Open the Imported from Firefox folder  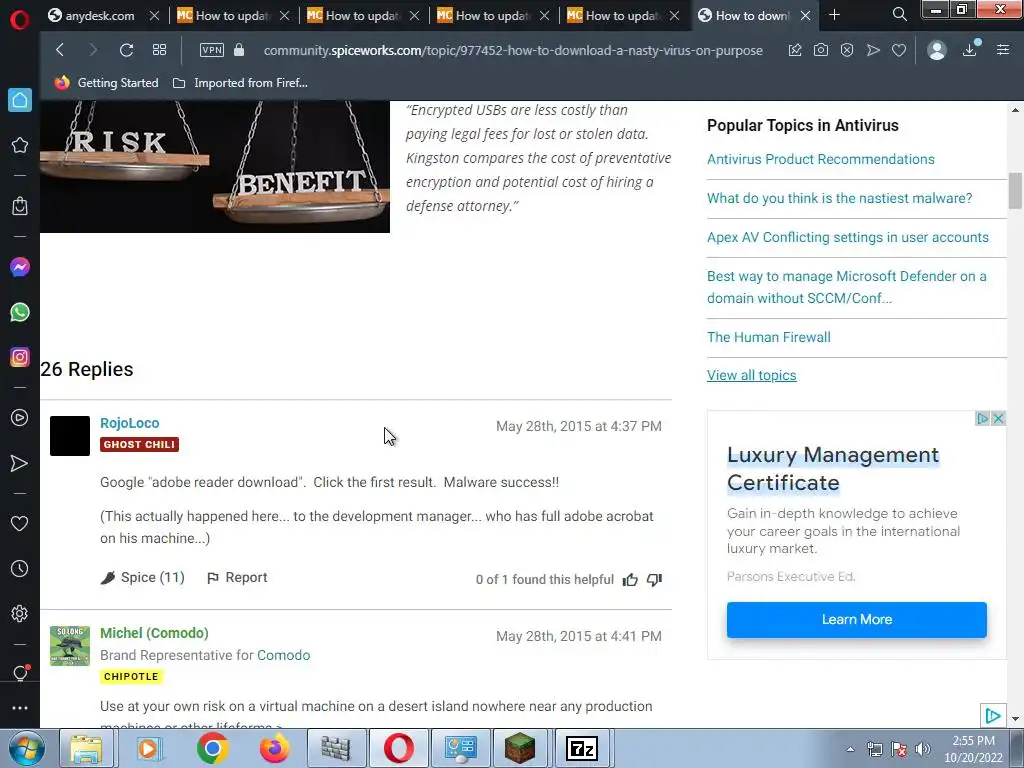coord(240,83)
